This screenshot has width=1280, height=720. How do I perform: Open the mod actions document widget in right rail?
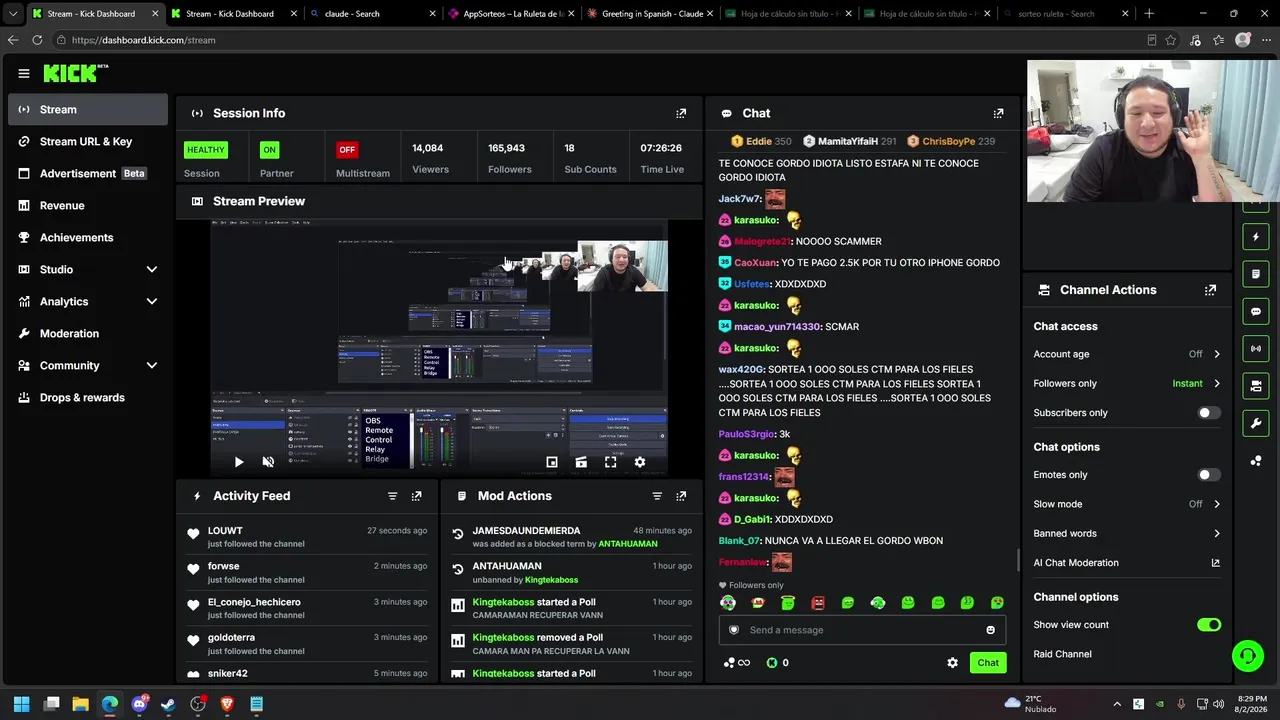point(1256,274)
